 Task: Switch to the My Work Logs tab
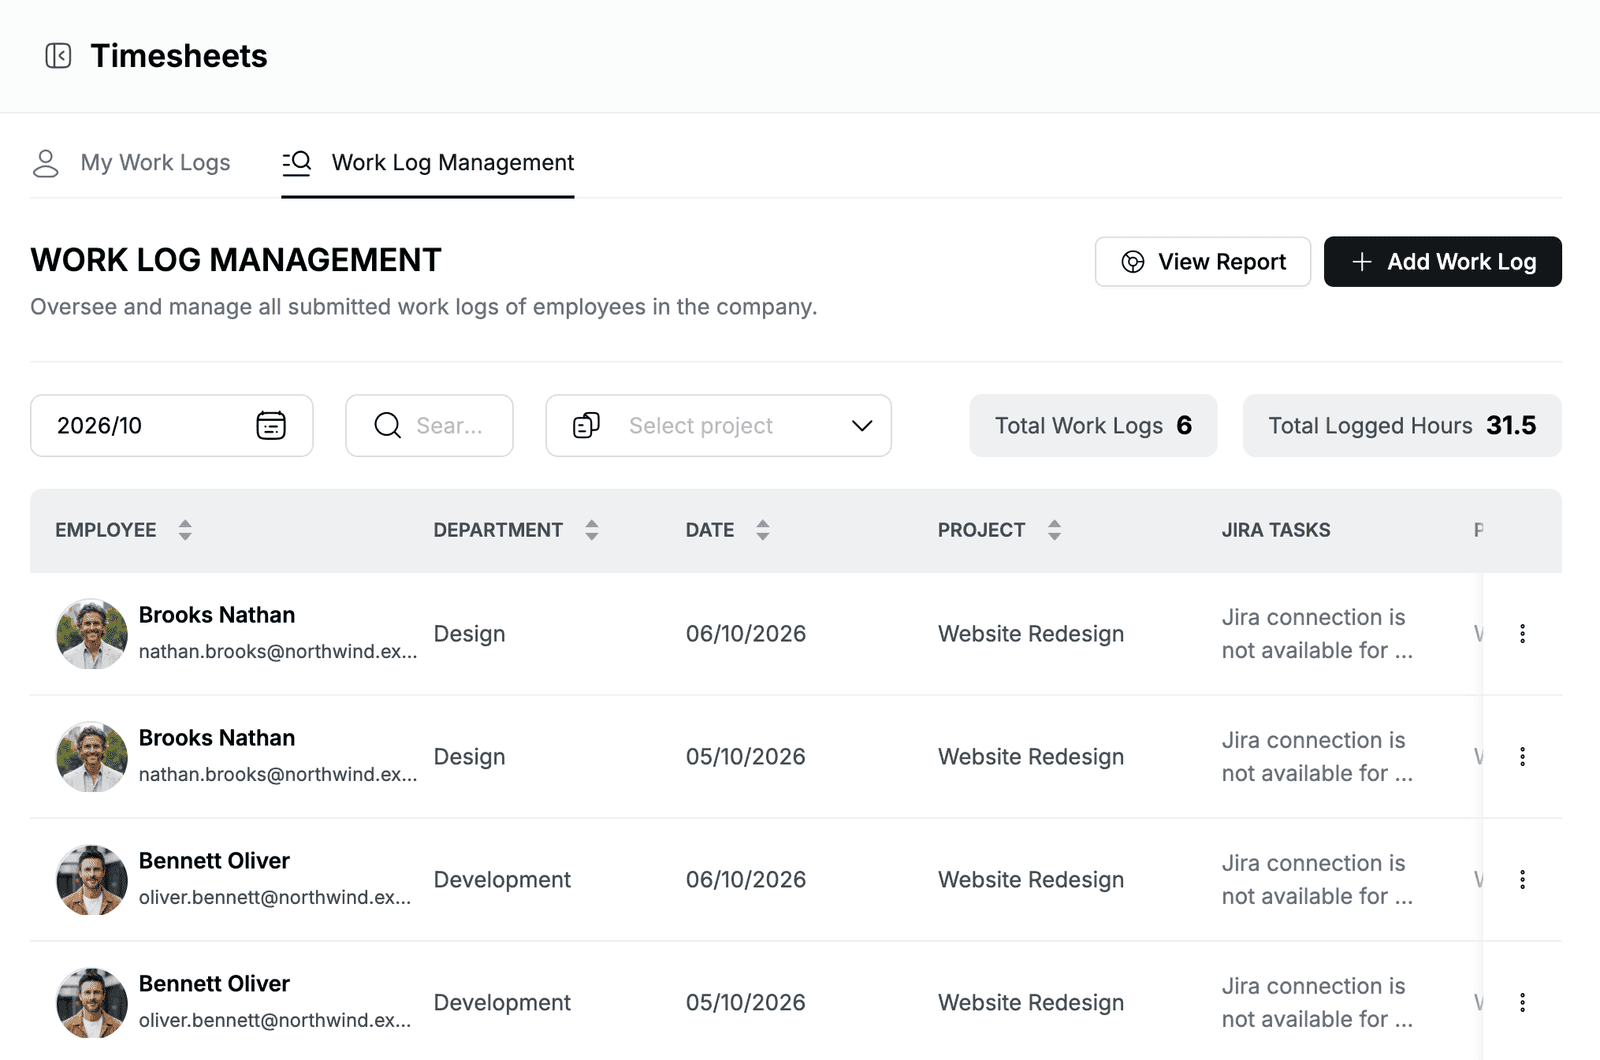pos(131,163)
